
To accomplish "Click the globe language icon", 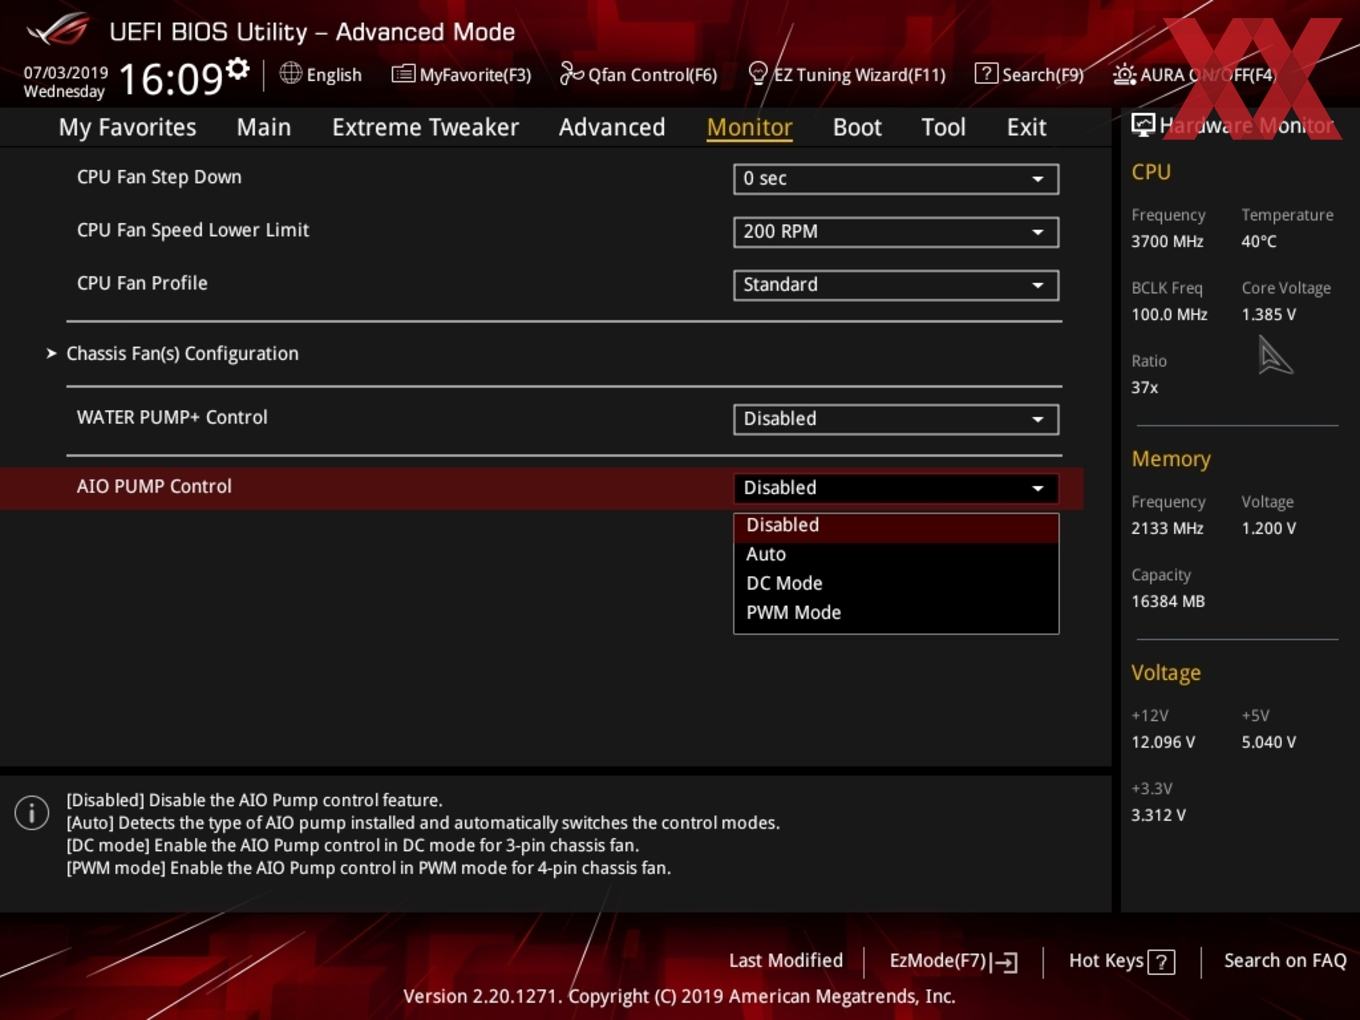I will 291,73.
